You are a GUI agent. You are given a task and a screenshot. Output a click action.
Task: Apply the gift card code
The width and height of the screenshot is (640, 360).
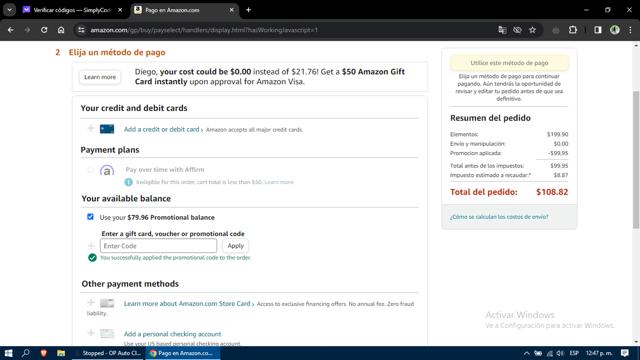coord(236,246)
